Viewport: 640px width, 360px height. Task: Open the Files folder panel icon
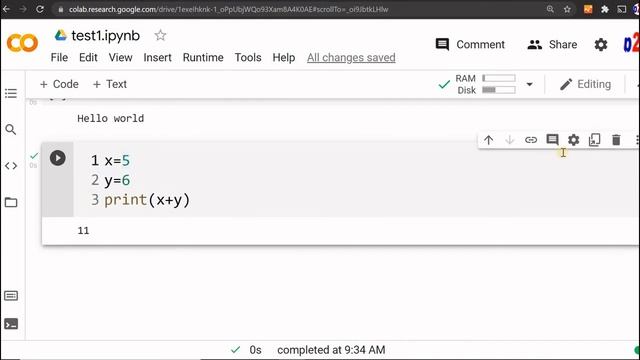click(x=11, y=202)
